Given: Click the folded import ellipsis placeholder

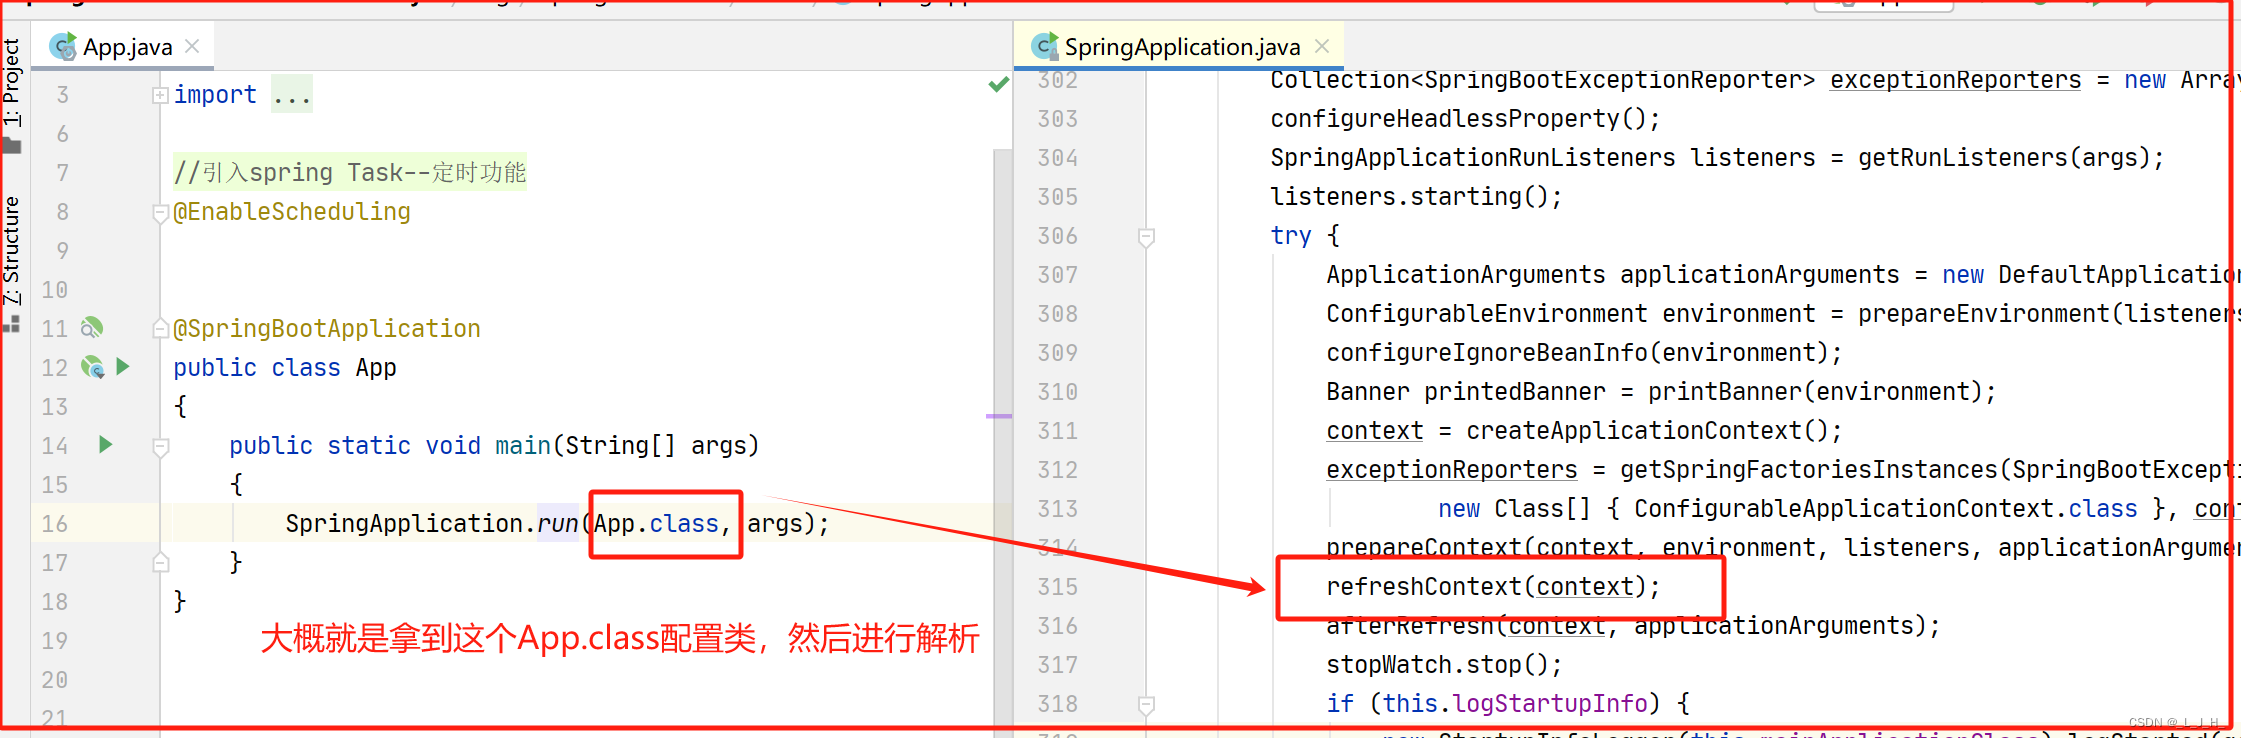Looking at the screenshot, I should (x=292, y=95).
